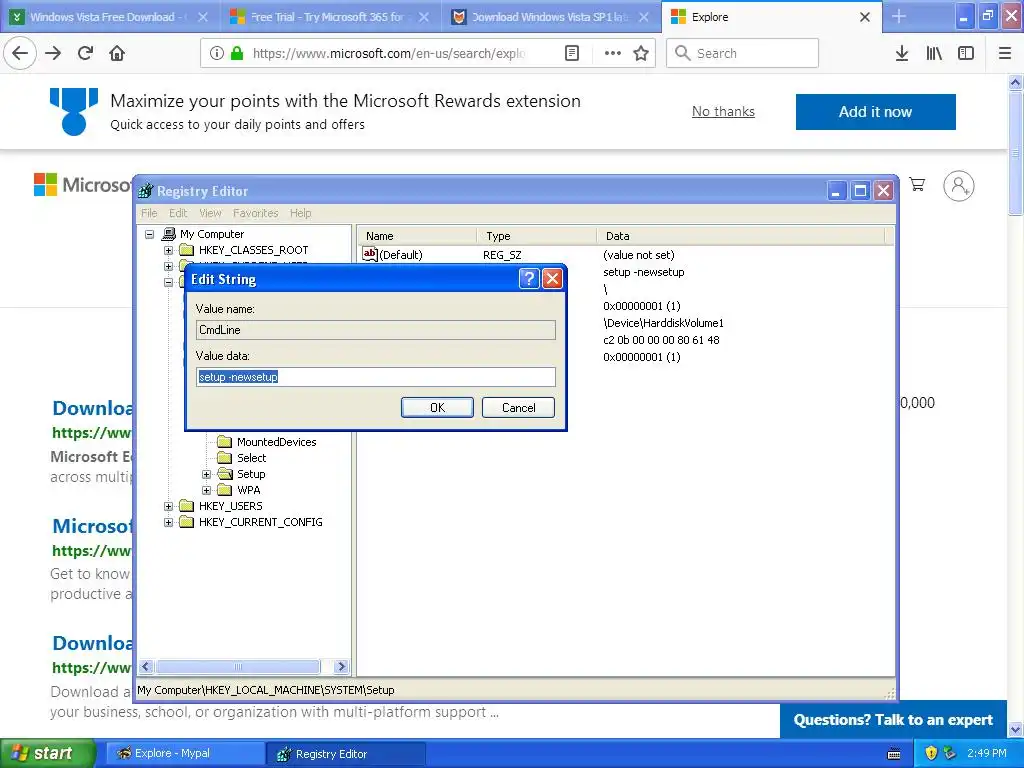
Task: Open the browser hamburger menu
Action: 1005,53
